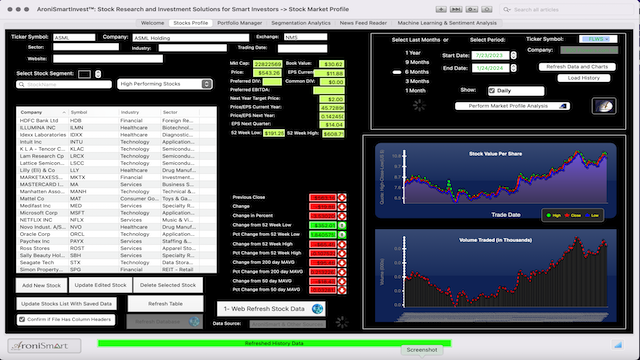
Task: Click the Change in Percent indicator icon
Action: [342, 216]
